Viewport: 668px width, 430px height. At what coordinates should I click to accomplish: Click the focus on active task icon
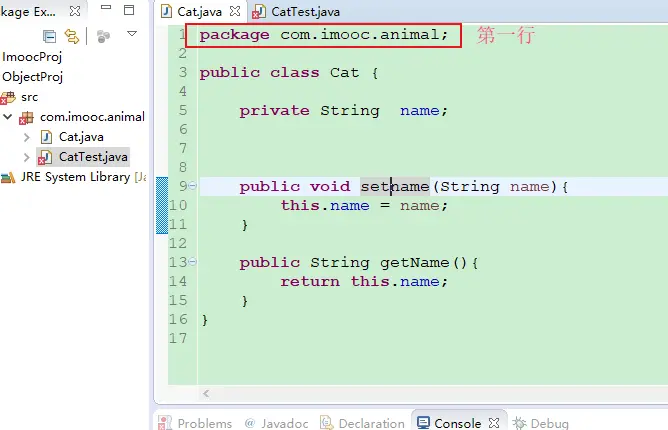pos(103,37)
